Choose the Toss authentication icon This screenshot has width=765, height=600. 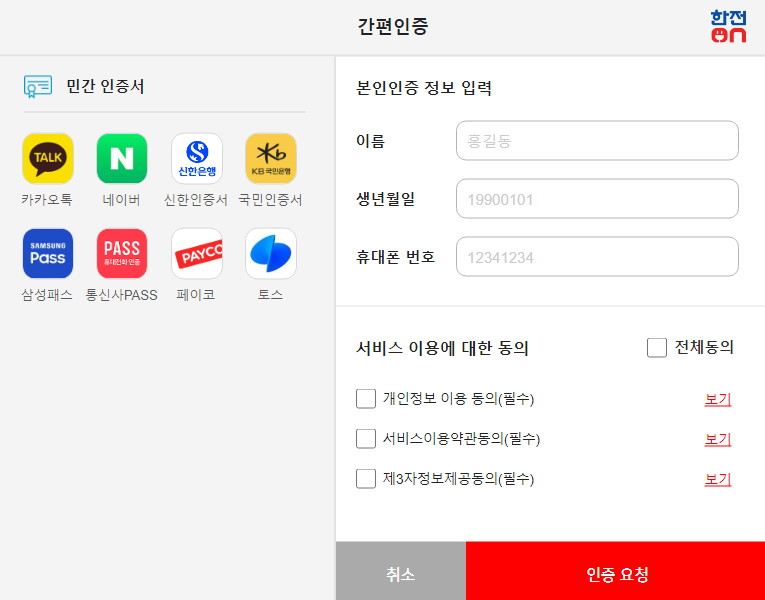[271, 254]
